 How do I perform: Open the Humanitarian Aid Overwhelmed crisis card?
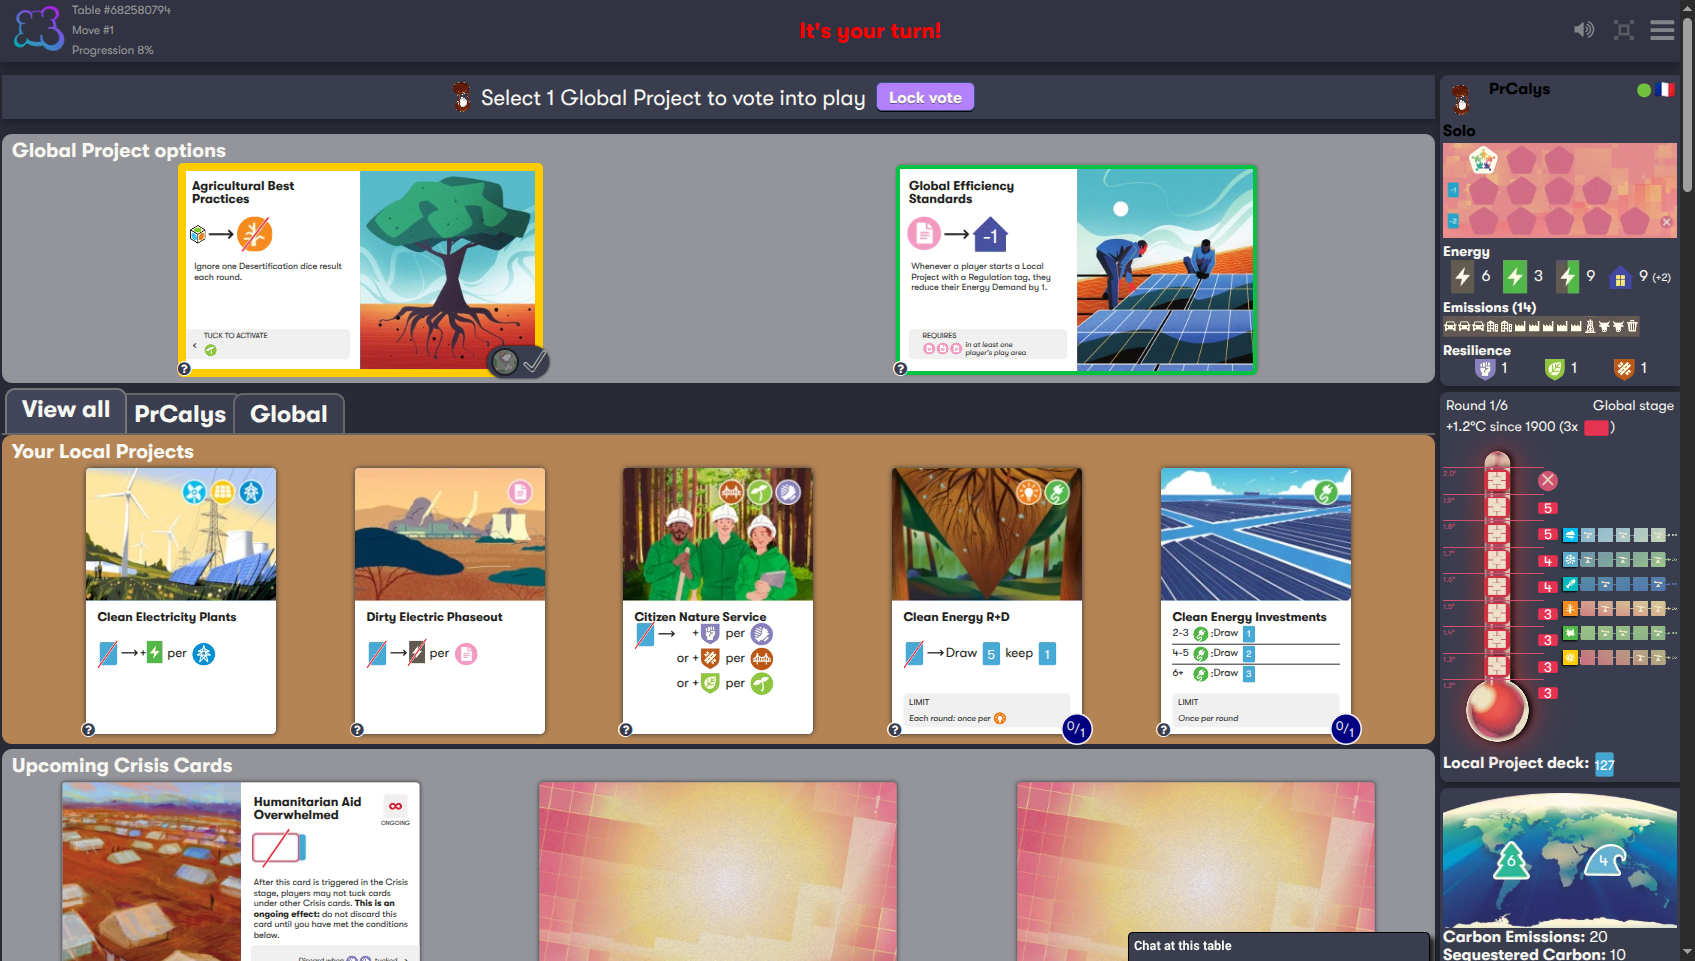[241, 872]
